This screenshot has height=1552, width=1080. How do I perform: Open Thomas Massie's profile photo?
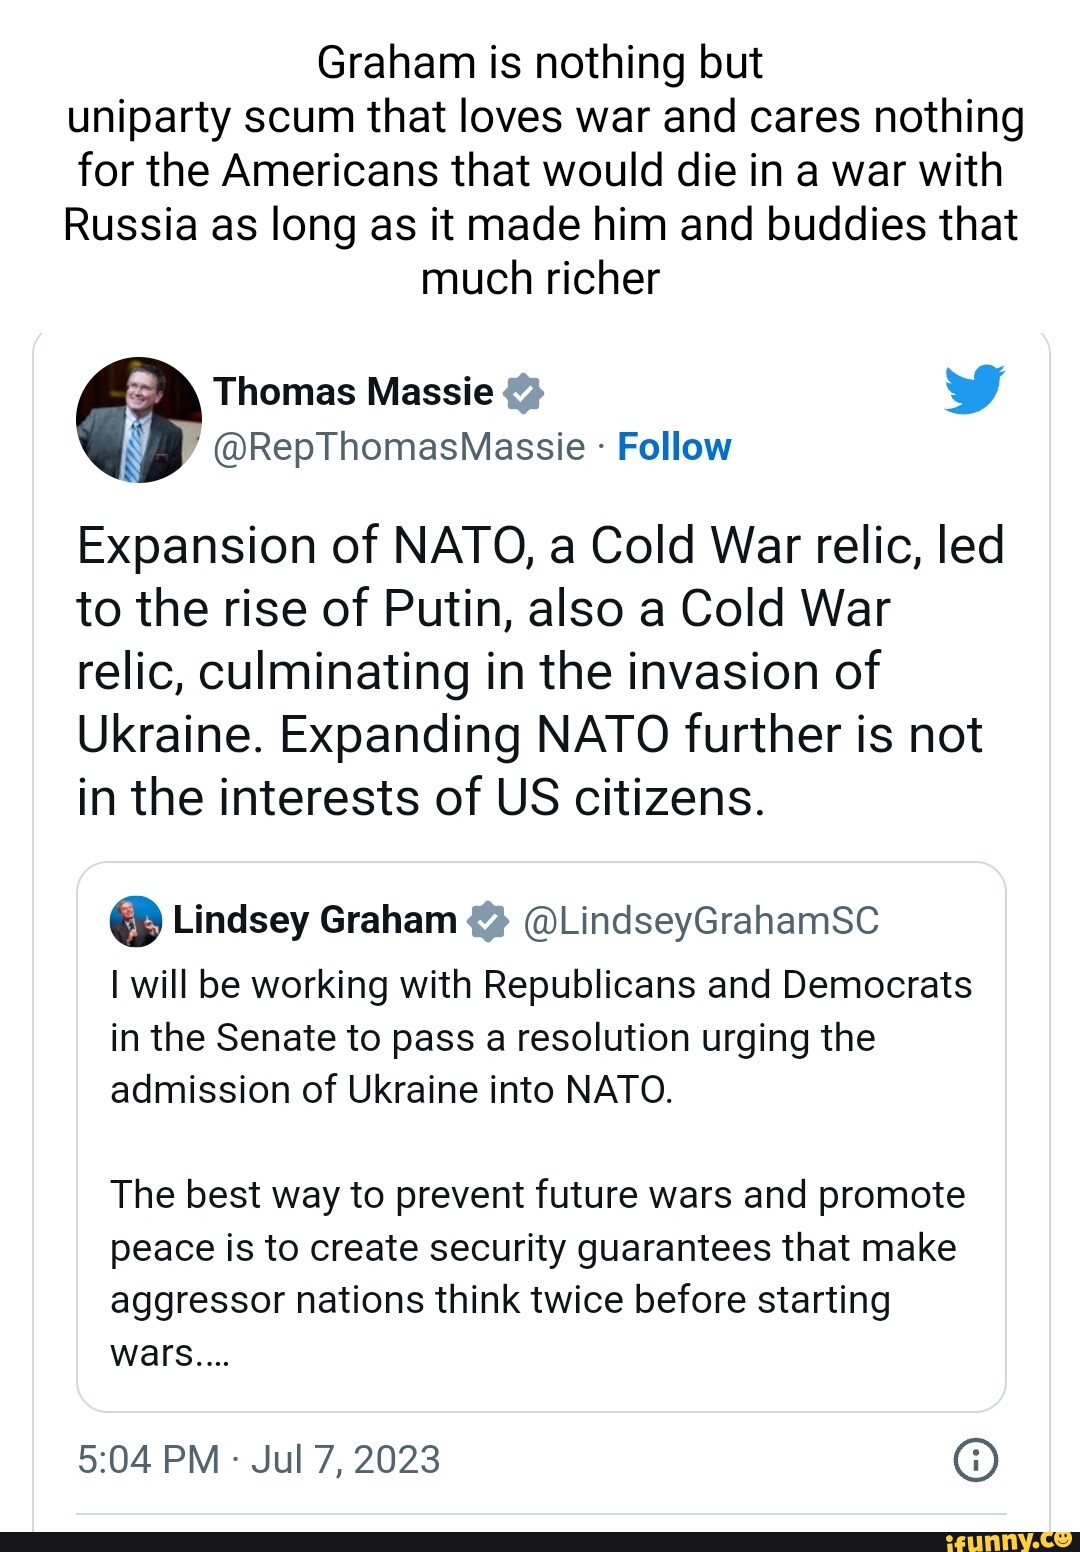point(138,420)
